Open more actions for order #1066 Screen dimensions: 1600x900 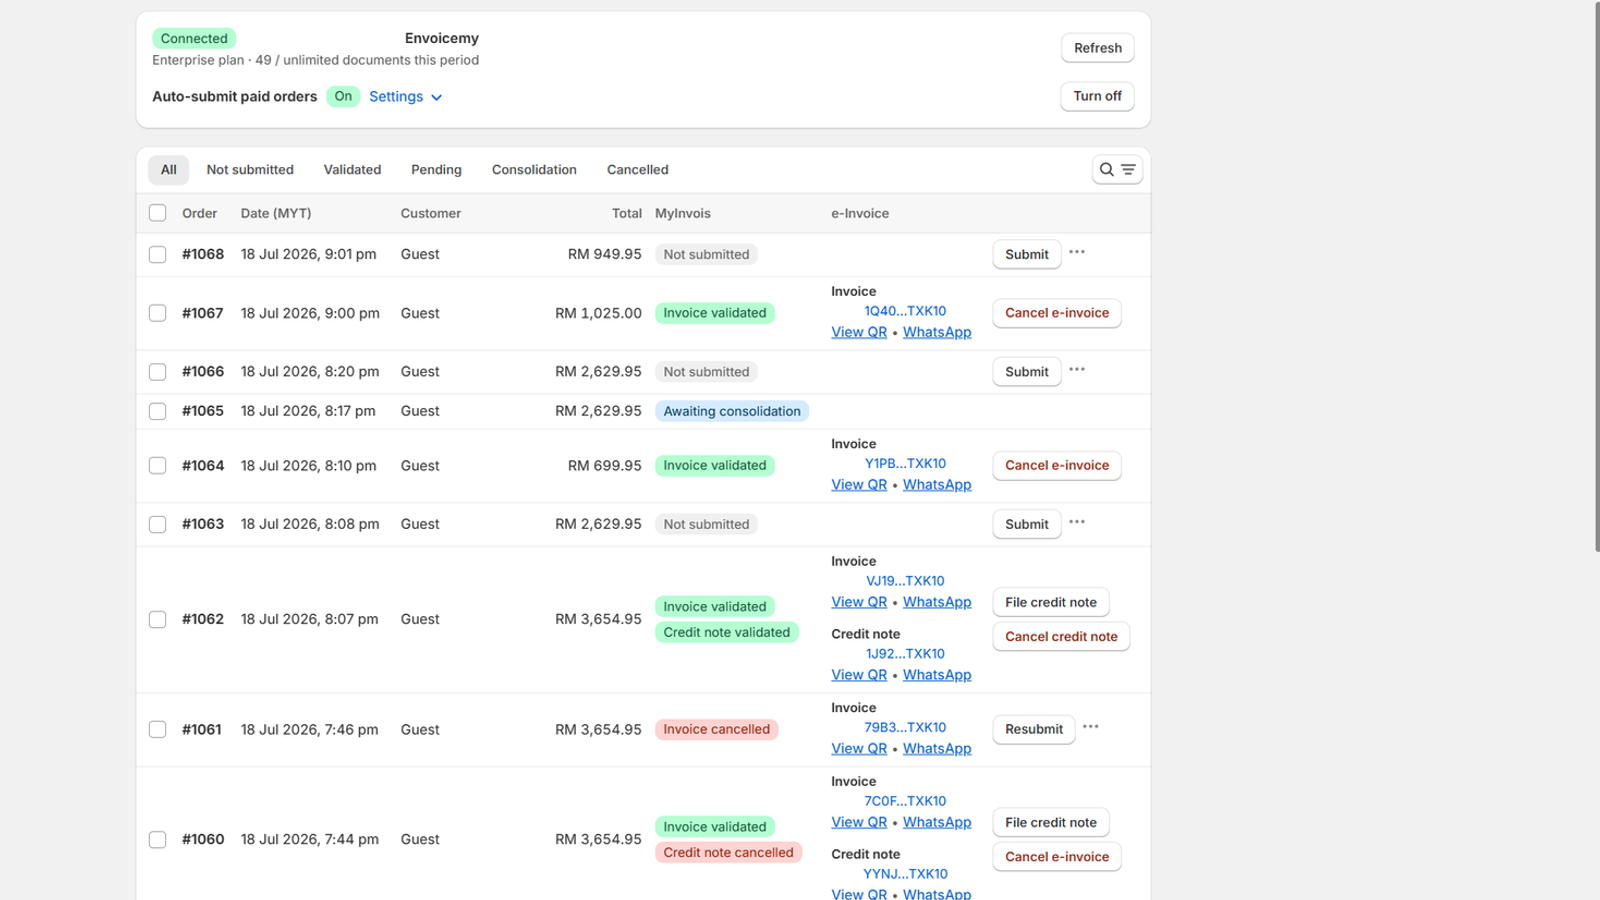point(1077,370)
